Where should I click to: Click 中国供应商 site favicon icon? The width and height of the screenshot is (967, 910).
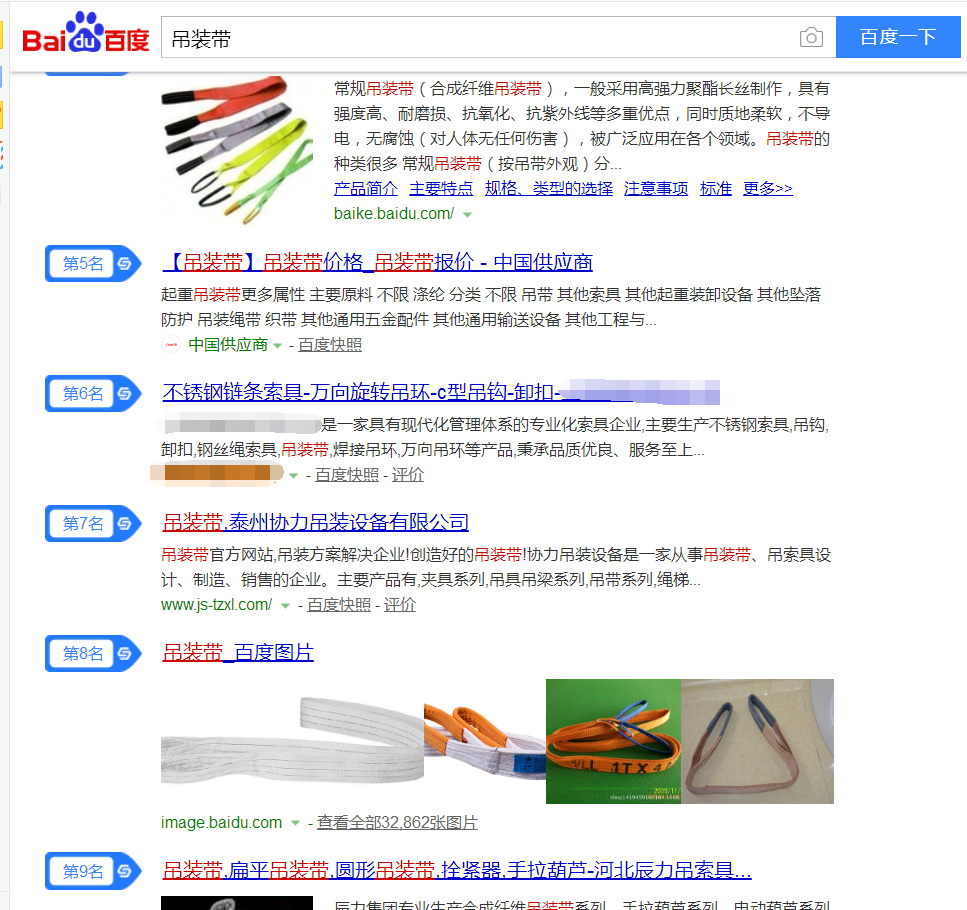pos(171,345)
